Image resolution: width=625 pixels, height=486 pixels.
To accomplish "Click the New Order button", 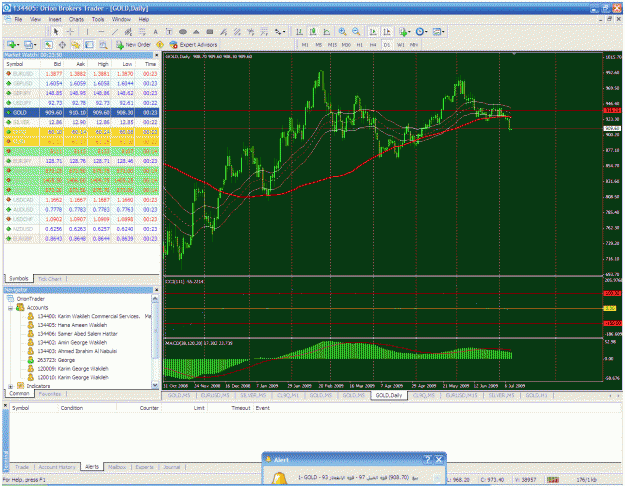I will click(134, 45).
